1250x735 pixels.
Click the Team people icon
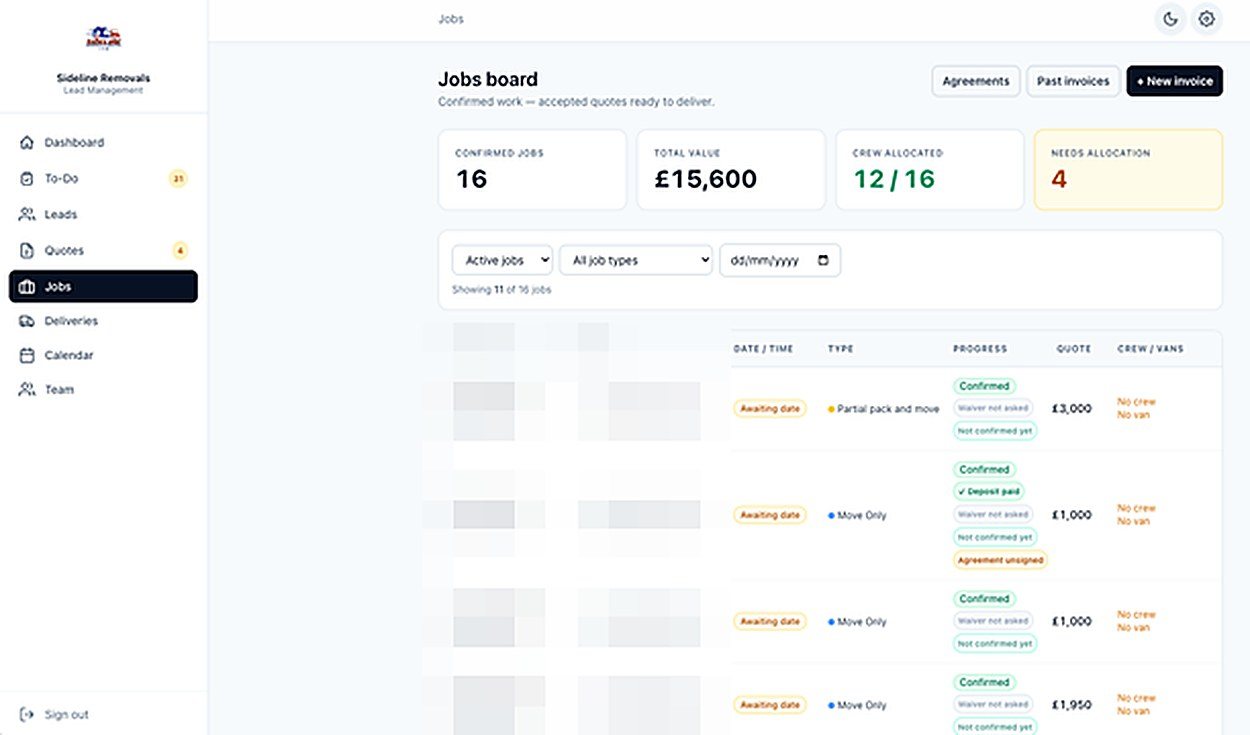pos(27,390)
